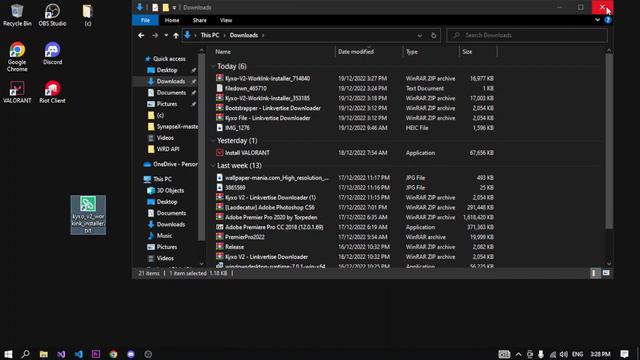640x360 pixels.
Task: Open recent locations dropdown arrow
Action: point(166,36)
